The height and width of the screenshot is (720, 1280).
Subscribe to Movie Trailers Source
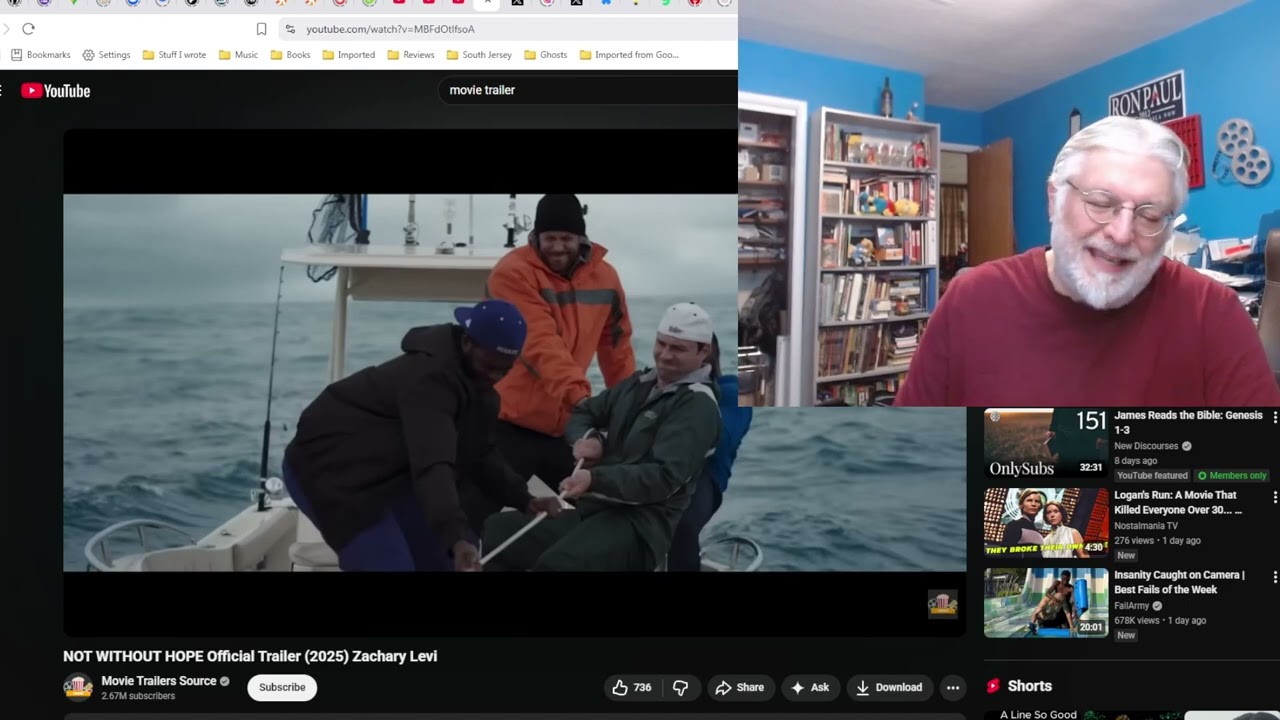coord(282,687)
